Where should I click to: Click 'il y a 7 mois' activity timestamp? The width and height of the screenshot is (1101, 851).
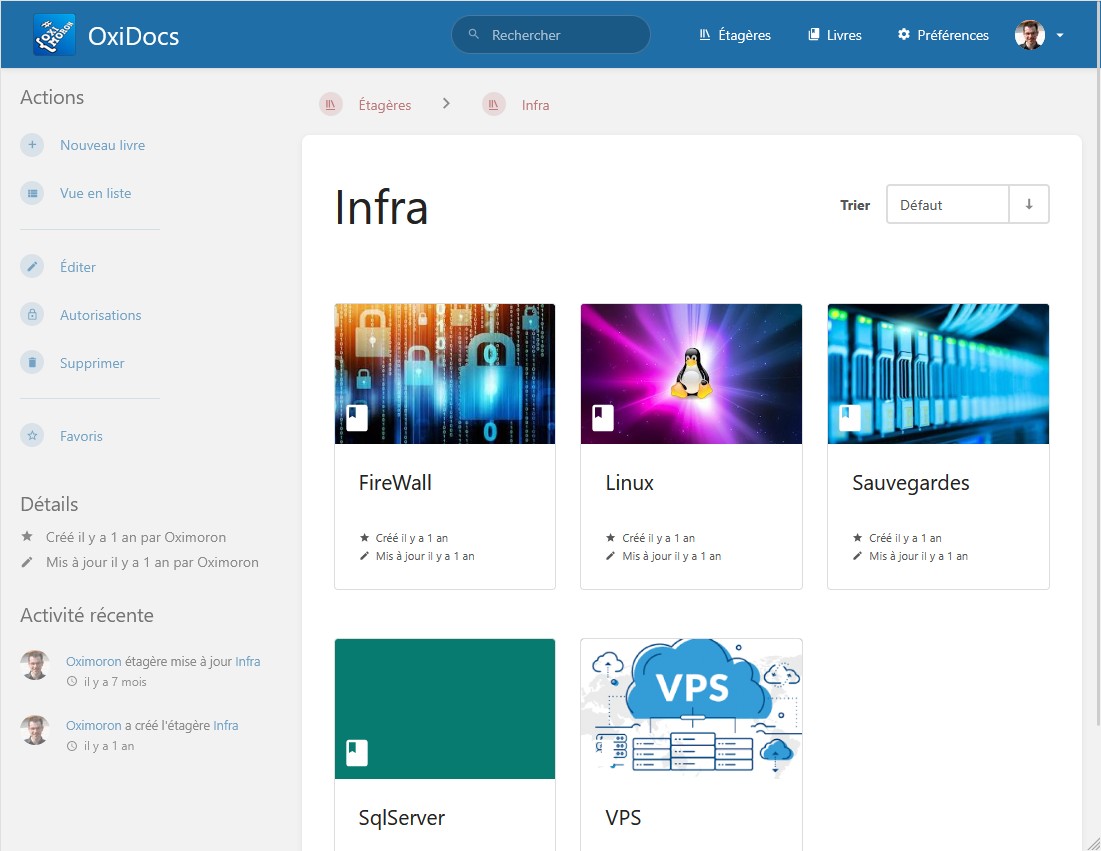[115, 682]
